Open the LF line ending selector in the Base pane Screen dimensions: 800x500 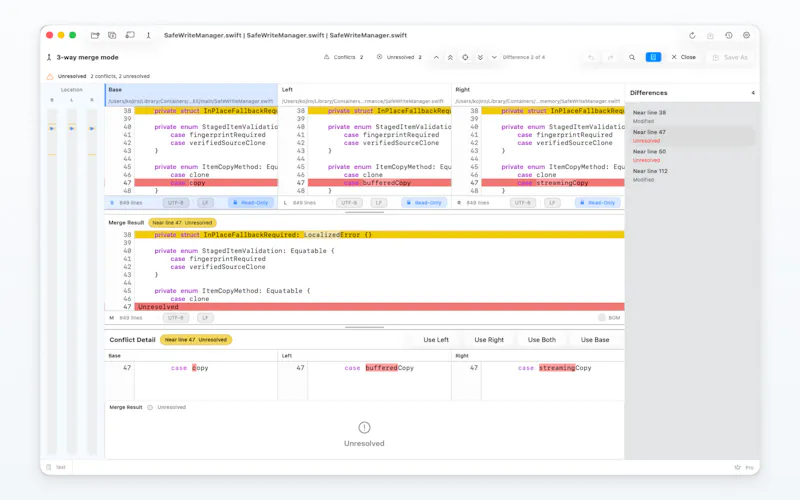pyautogui.click(x=205, y=203)
